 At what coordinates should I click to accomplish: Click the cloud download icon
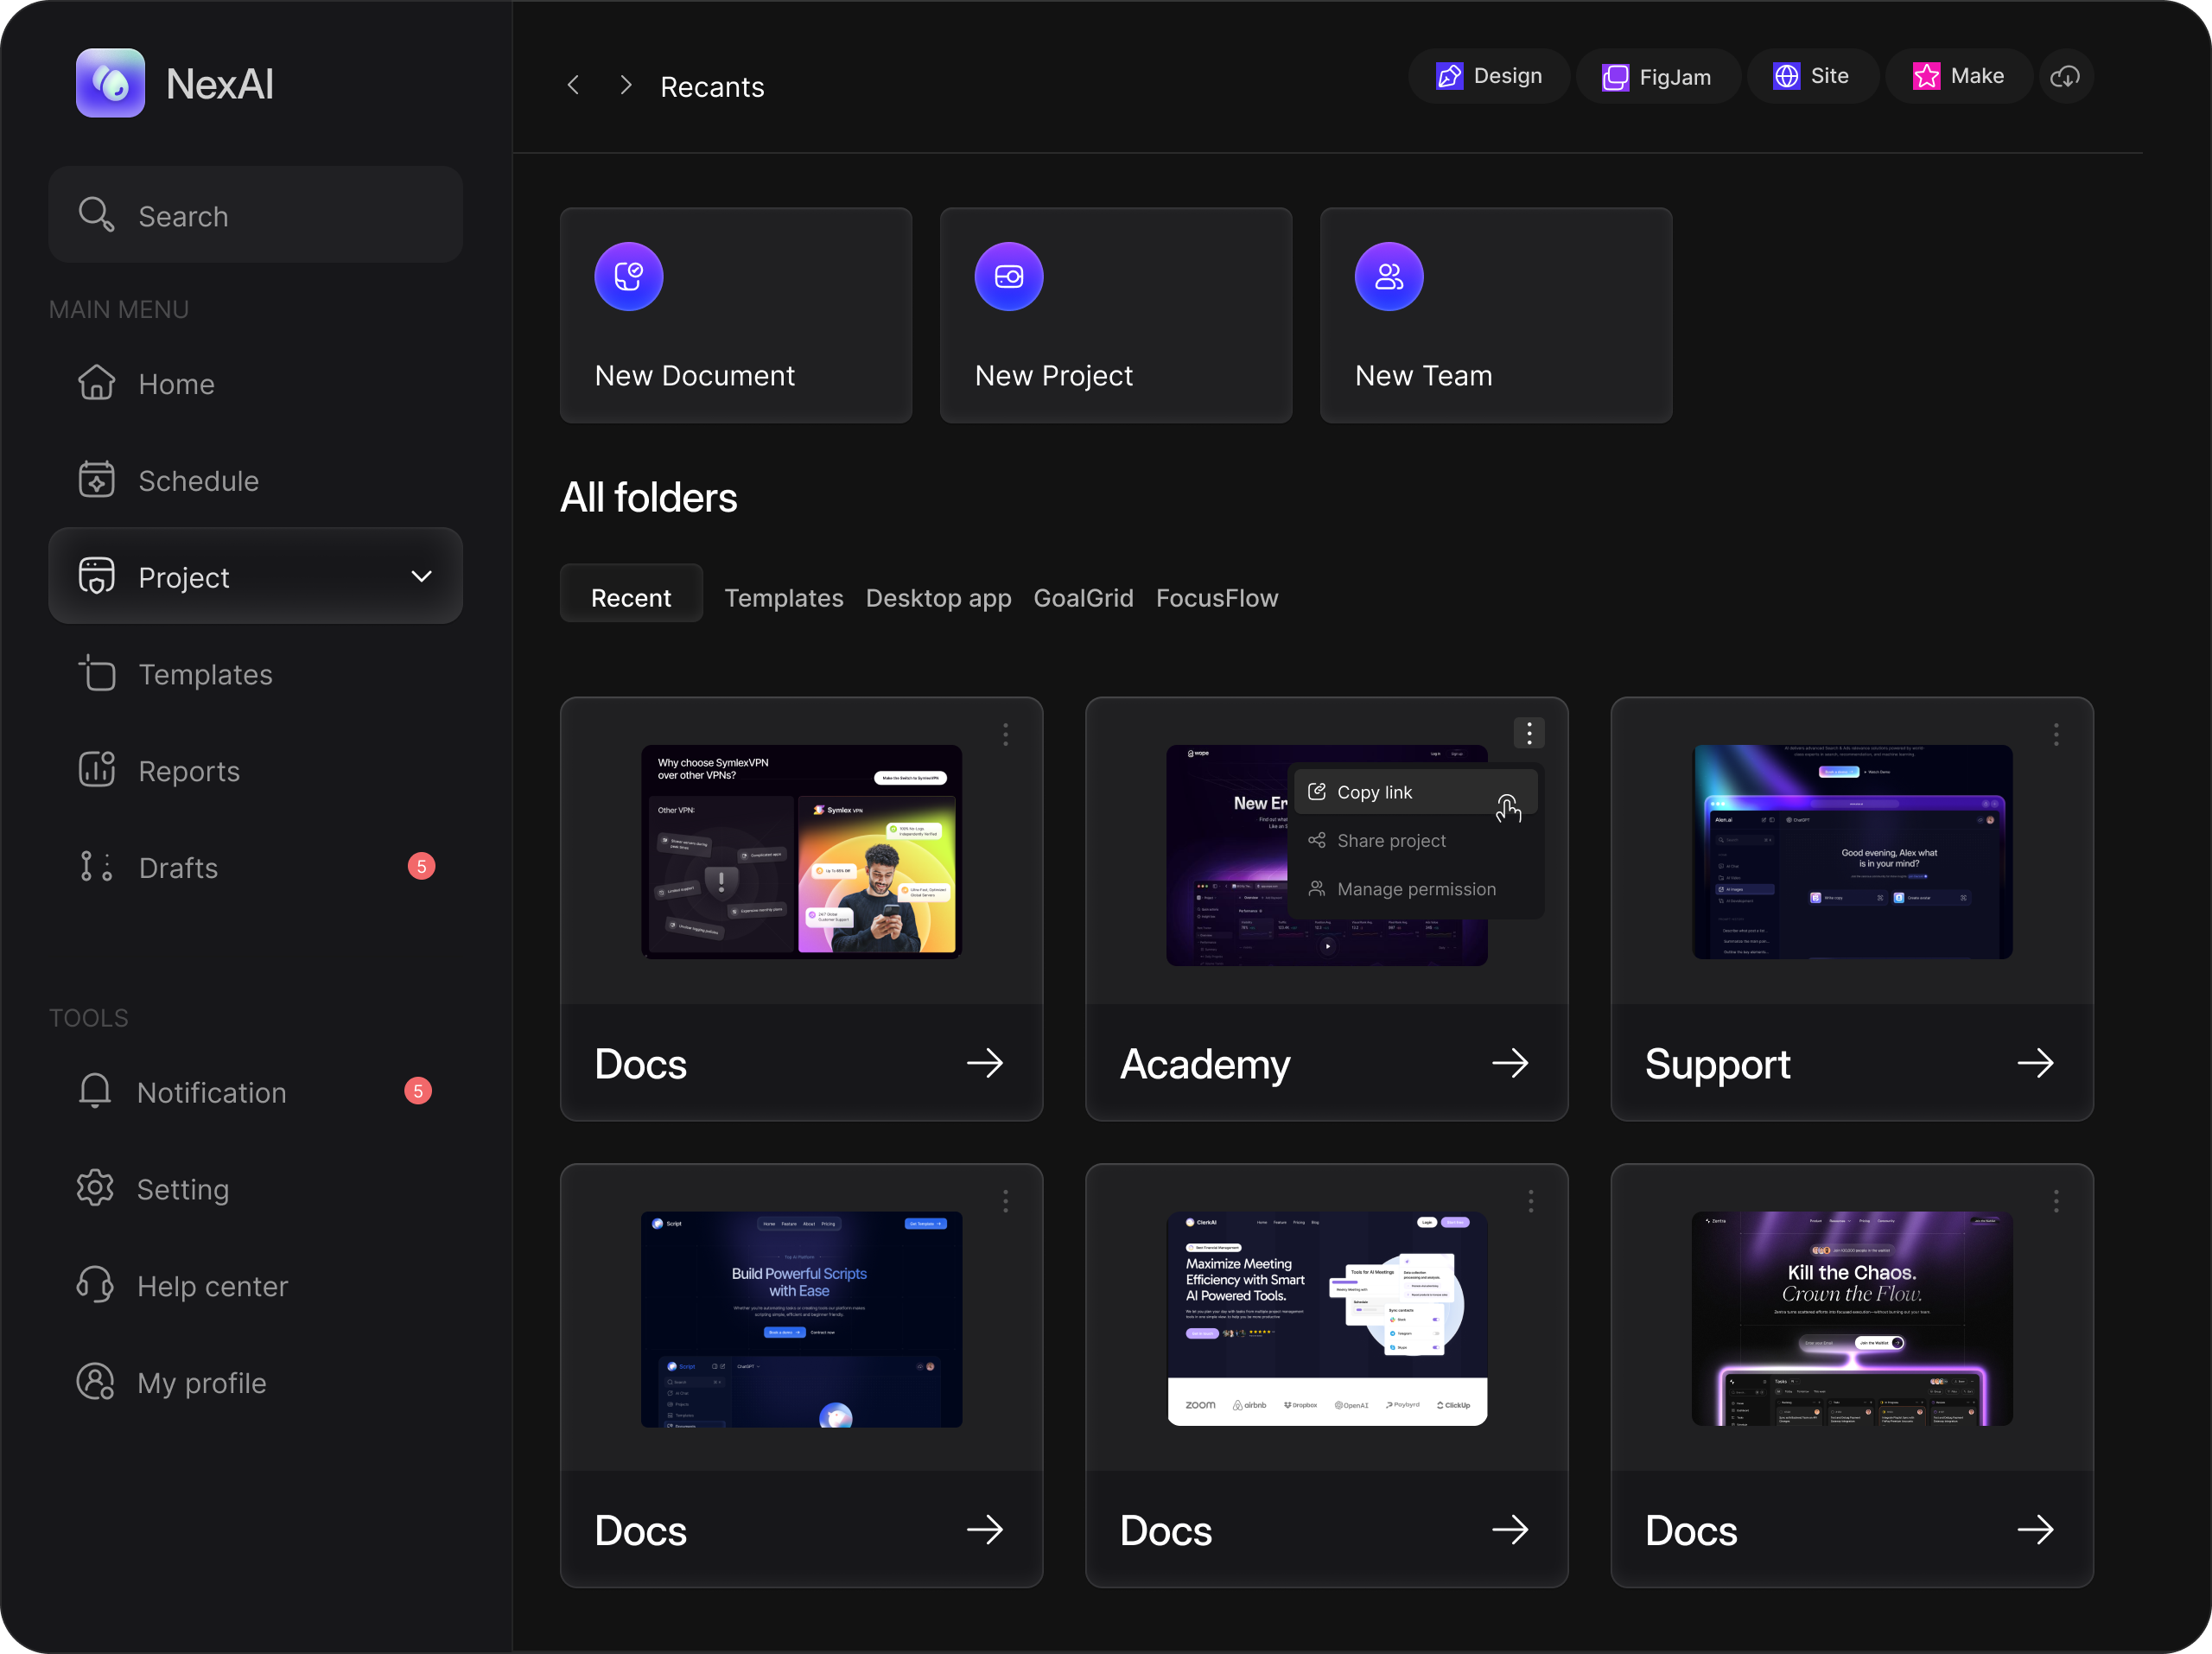click(2065, 77)
